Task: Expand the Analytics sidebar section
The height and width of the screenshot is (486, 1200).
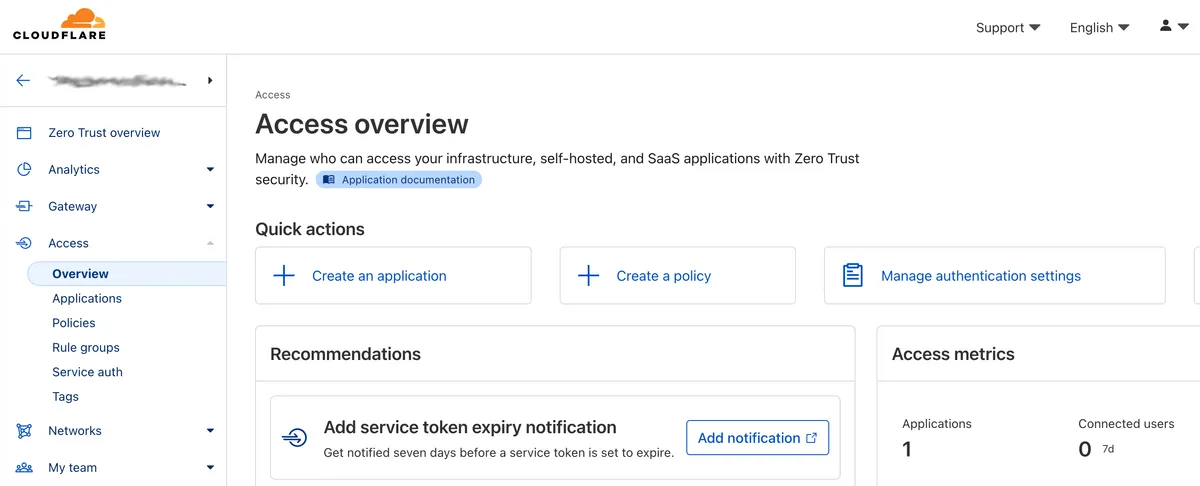Action: tap(210, 170)
